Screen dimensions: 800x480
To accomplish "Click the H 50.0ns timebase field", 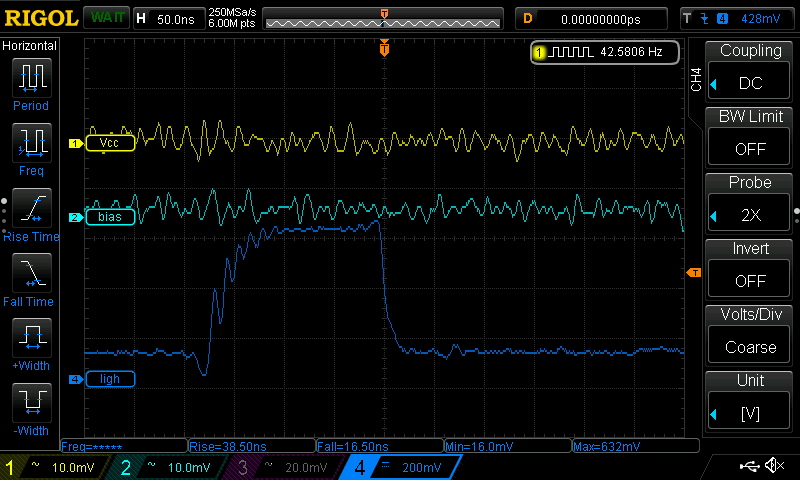I will click(168, 19).
